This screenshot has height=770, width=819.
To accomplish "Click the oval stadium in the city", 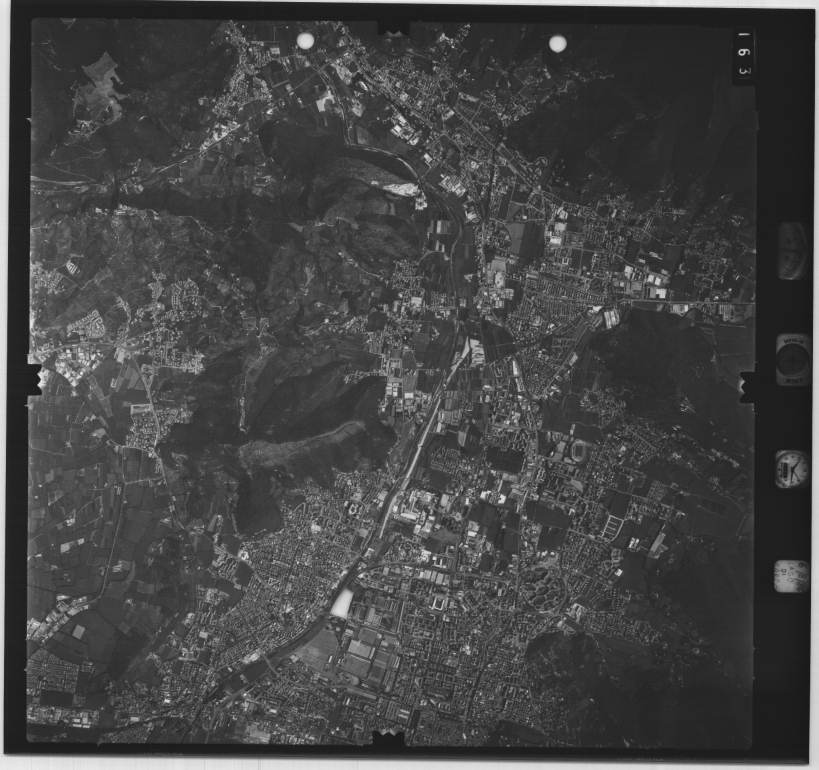I will point(580,451).
